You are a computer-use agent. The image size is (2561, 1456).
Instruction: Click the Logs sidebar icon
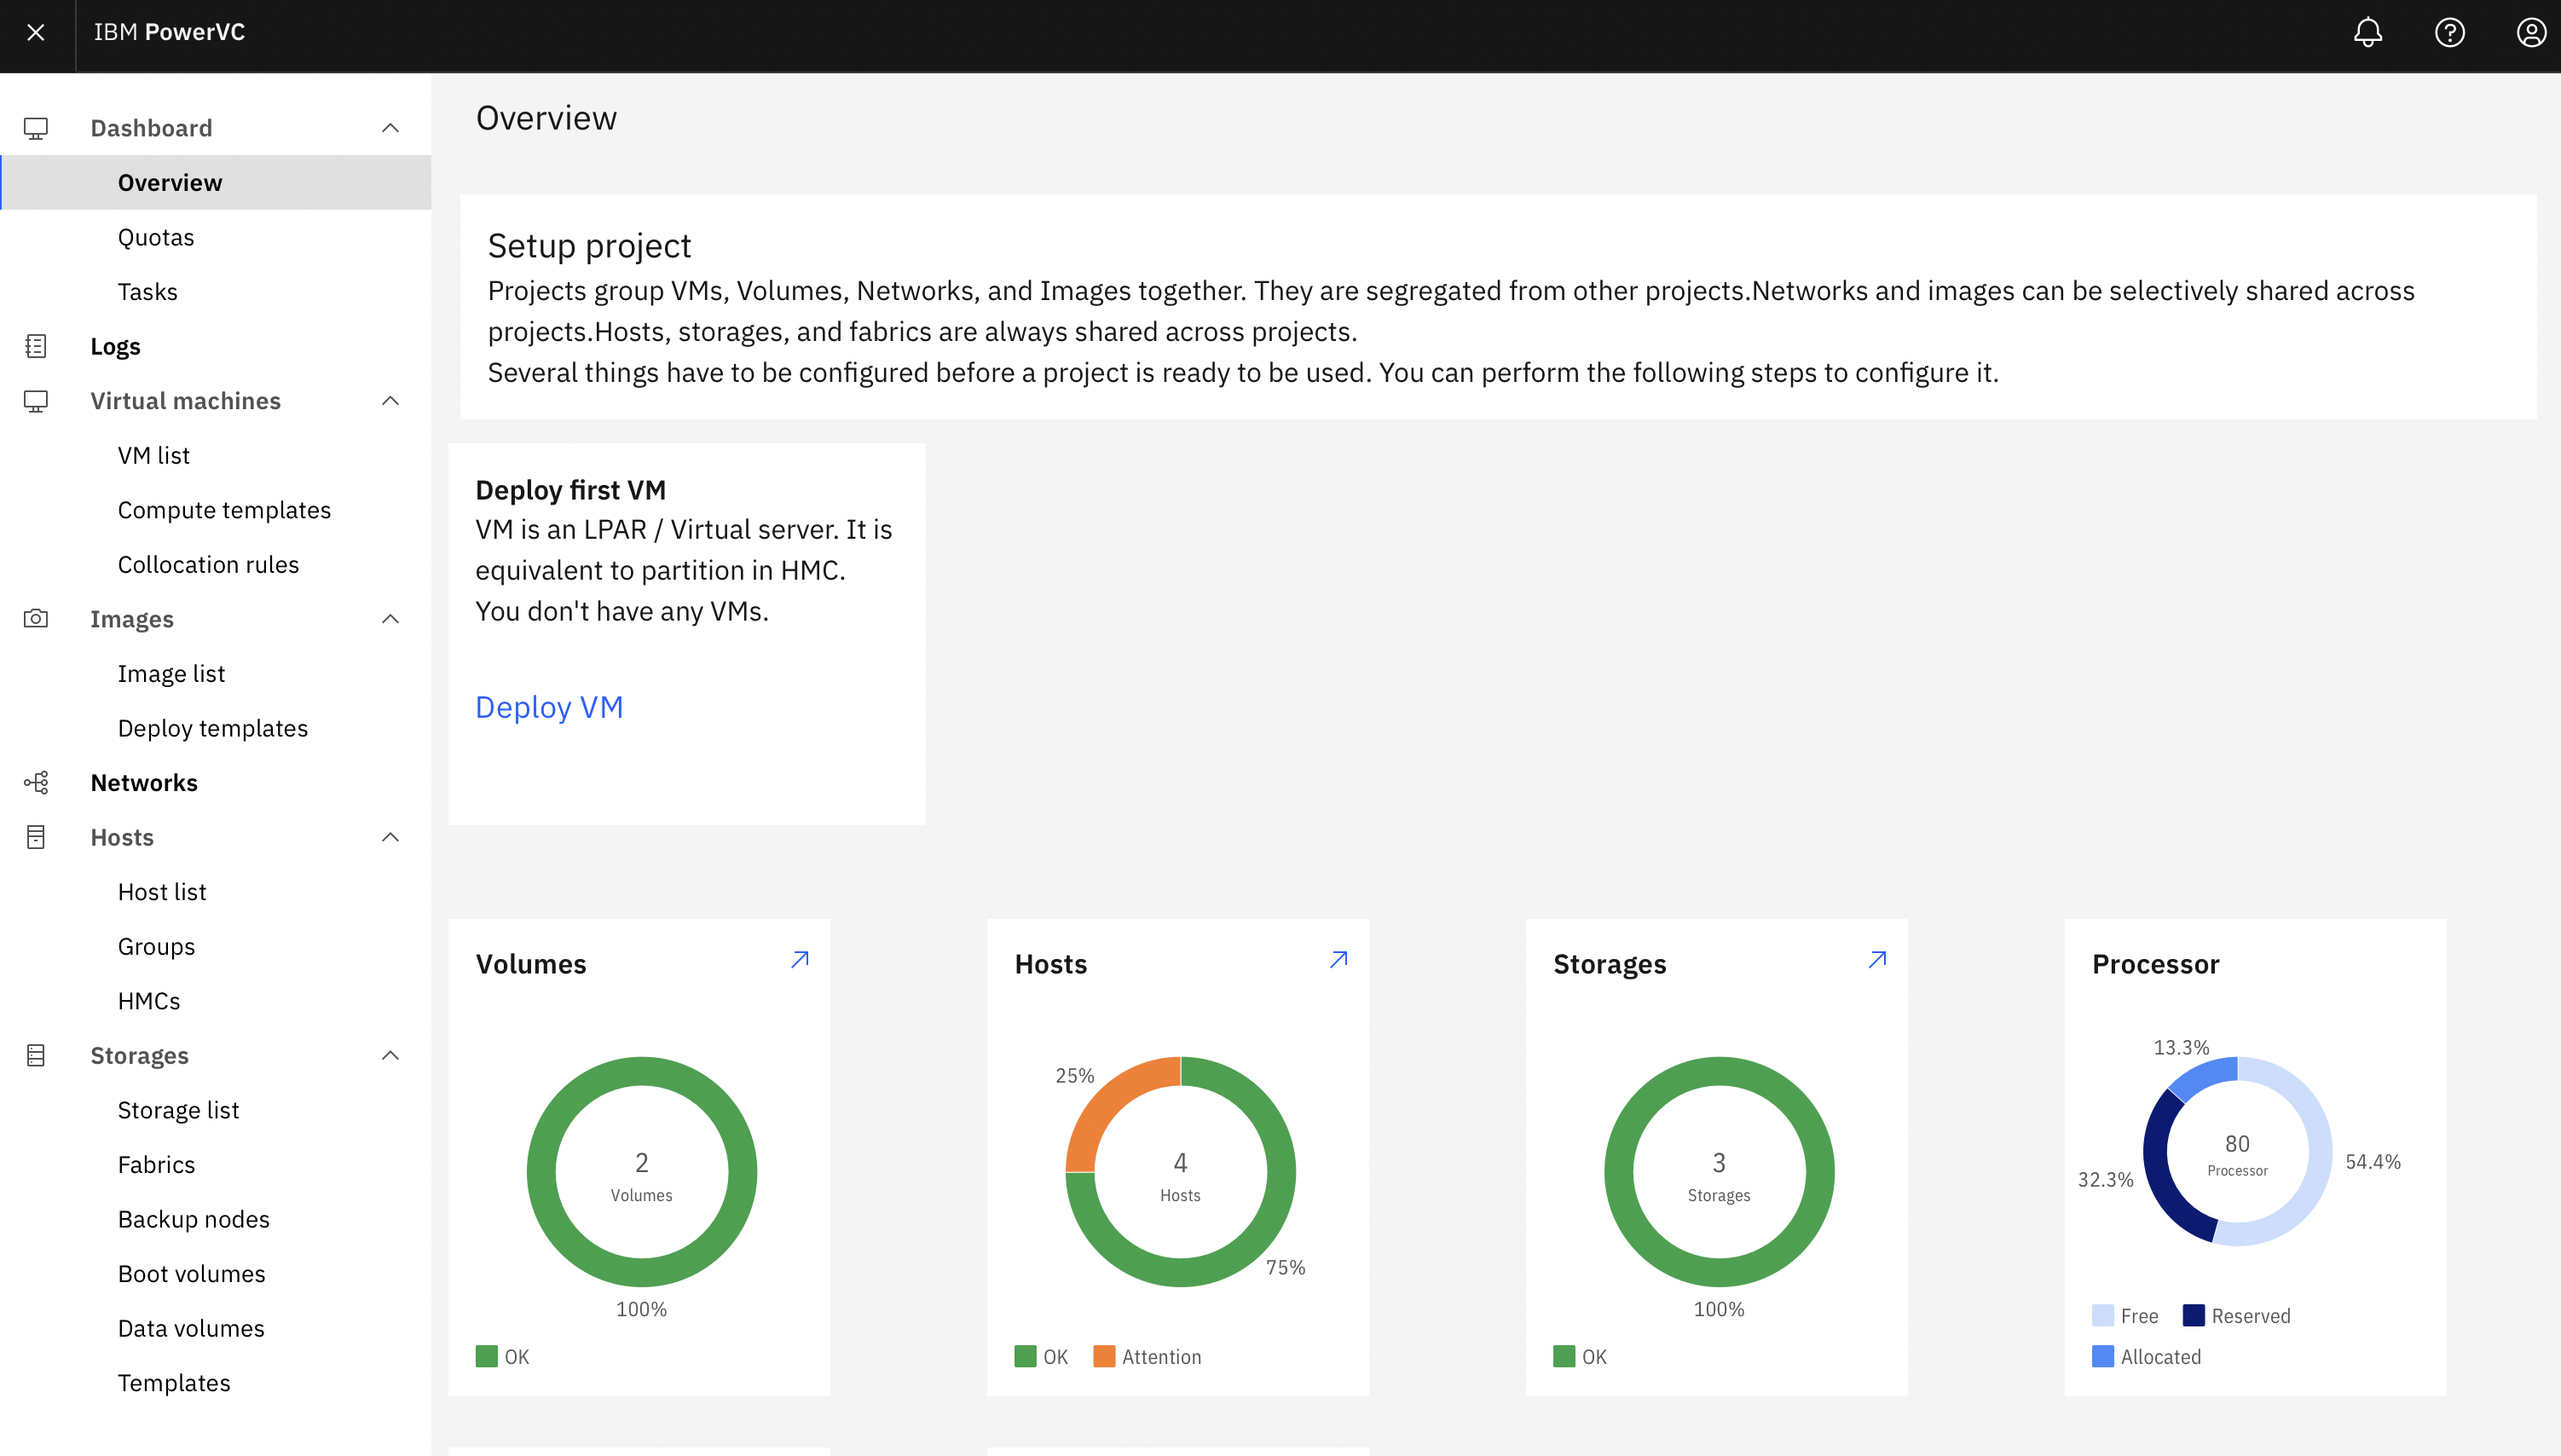(x=36, y=346)
